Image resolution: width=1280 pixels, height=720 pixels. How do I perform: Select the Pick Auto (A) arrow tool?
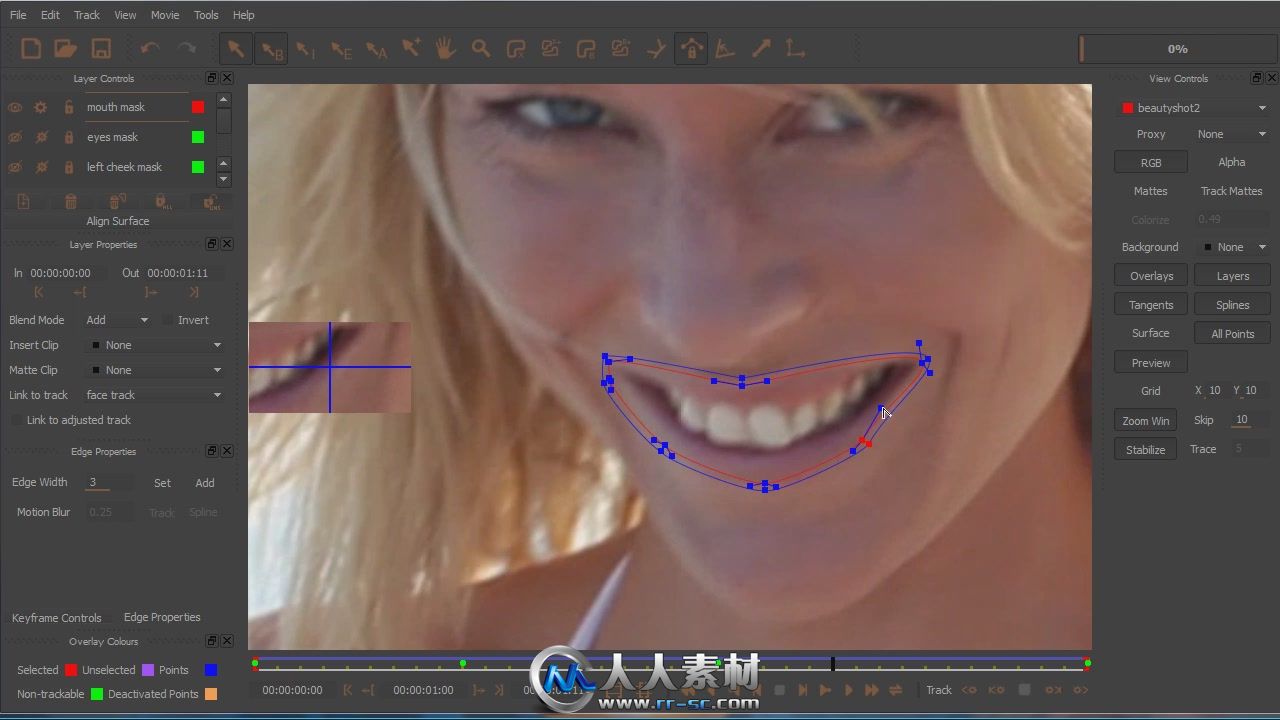pyautogui.click(x=376, y=49)
